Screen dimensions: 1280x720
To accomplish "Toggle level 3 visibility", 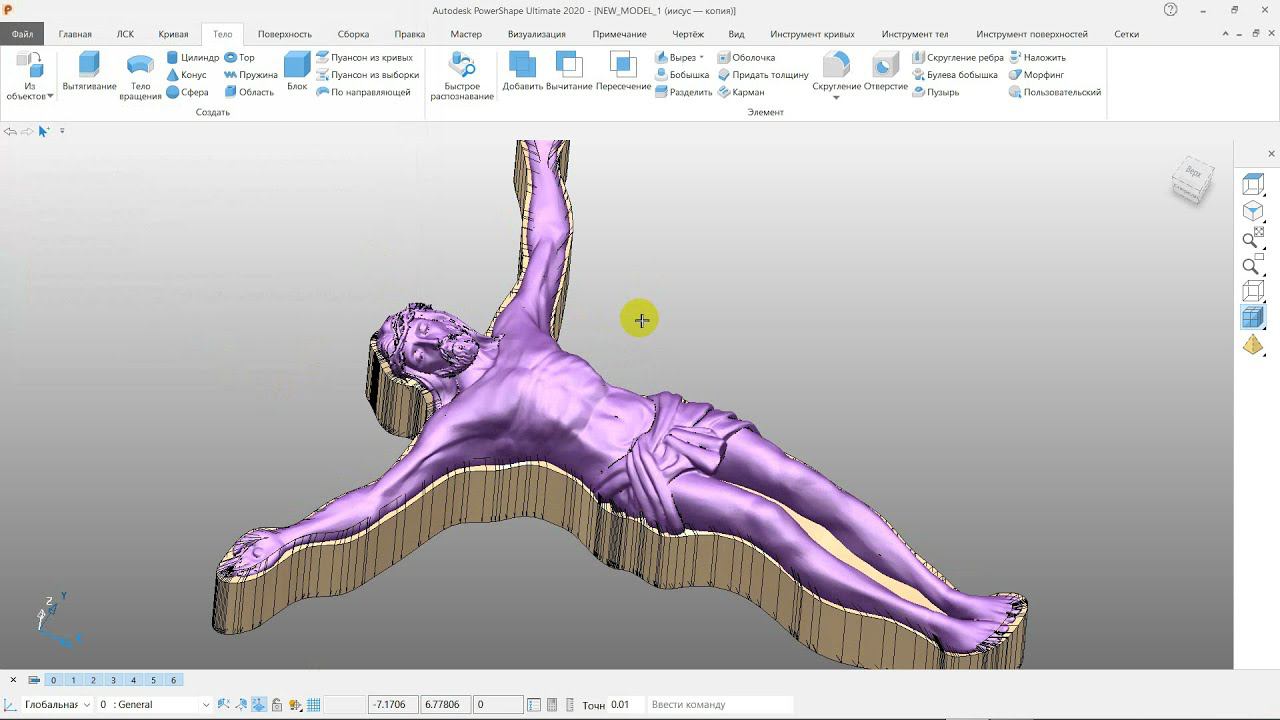I will (x=113, y=680).
